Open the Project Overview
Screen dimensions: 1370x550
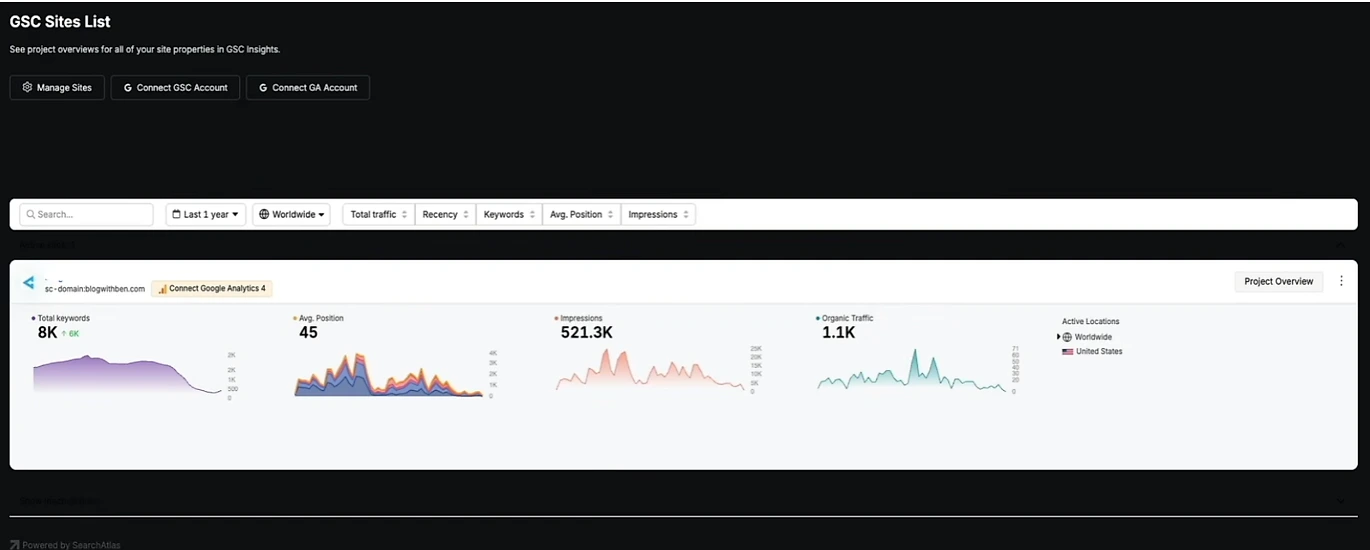tap(1279, 282)
